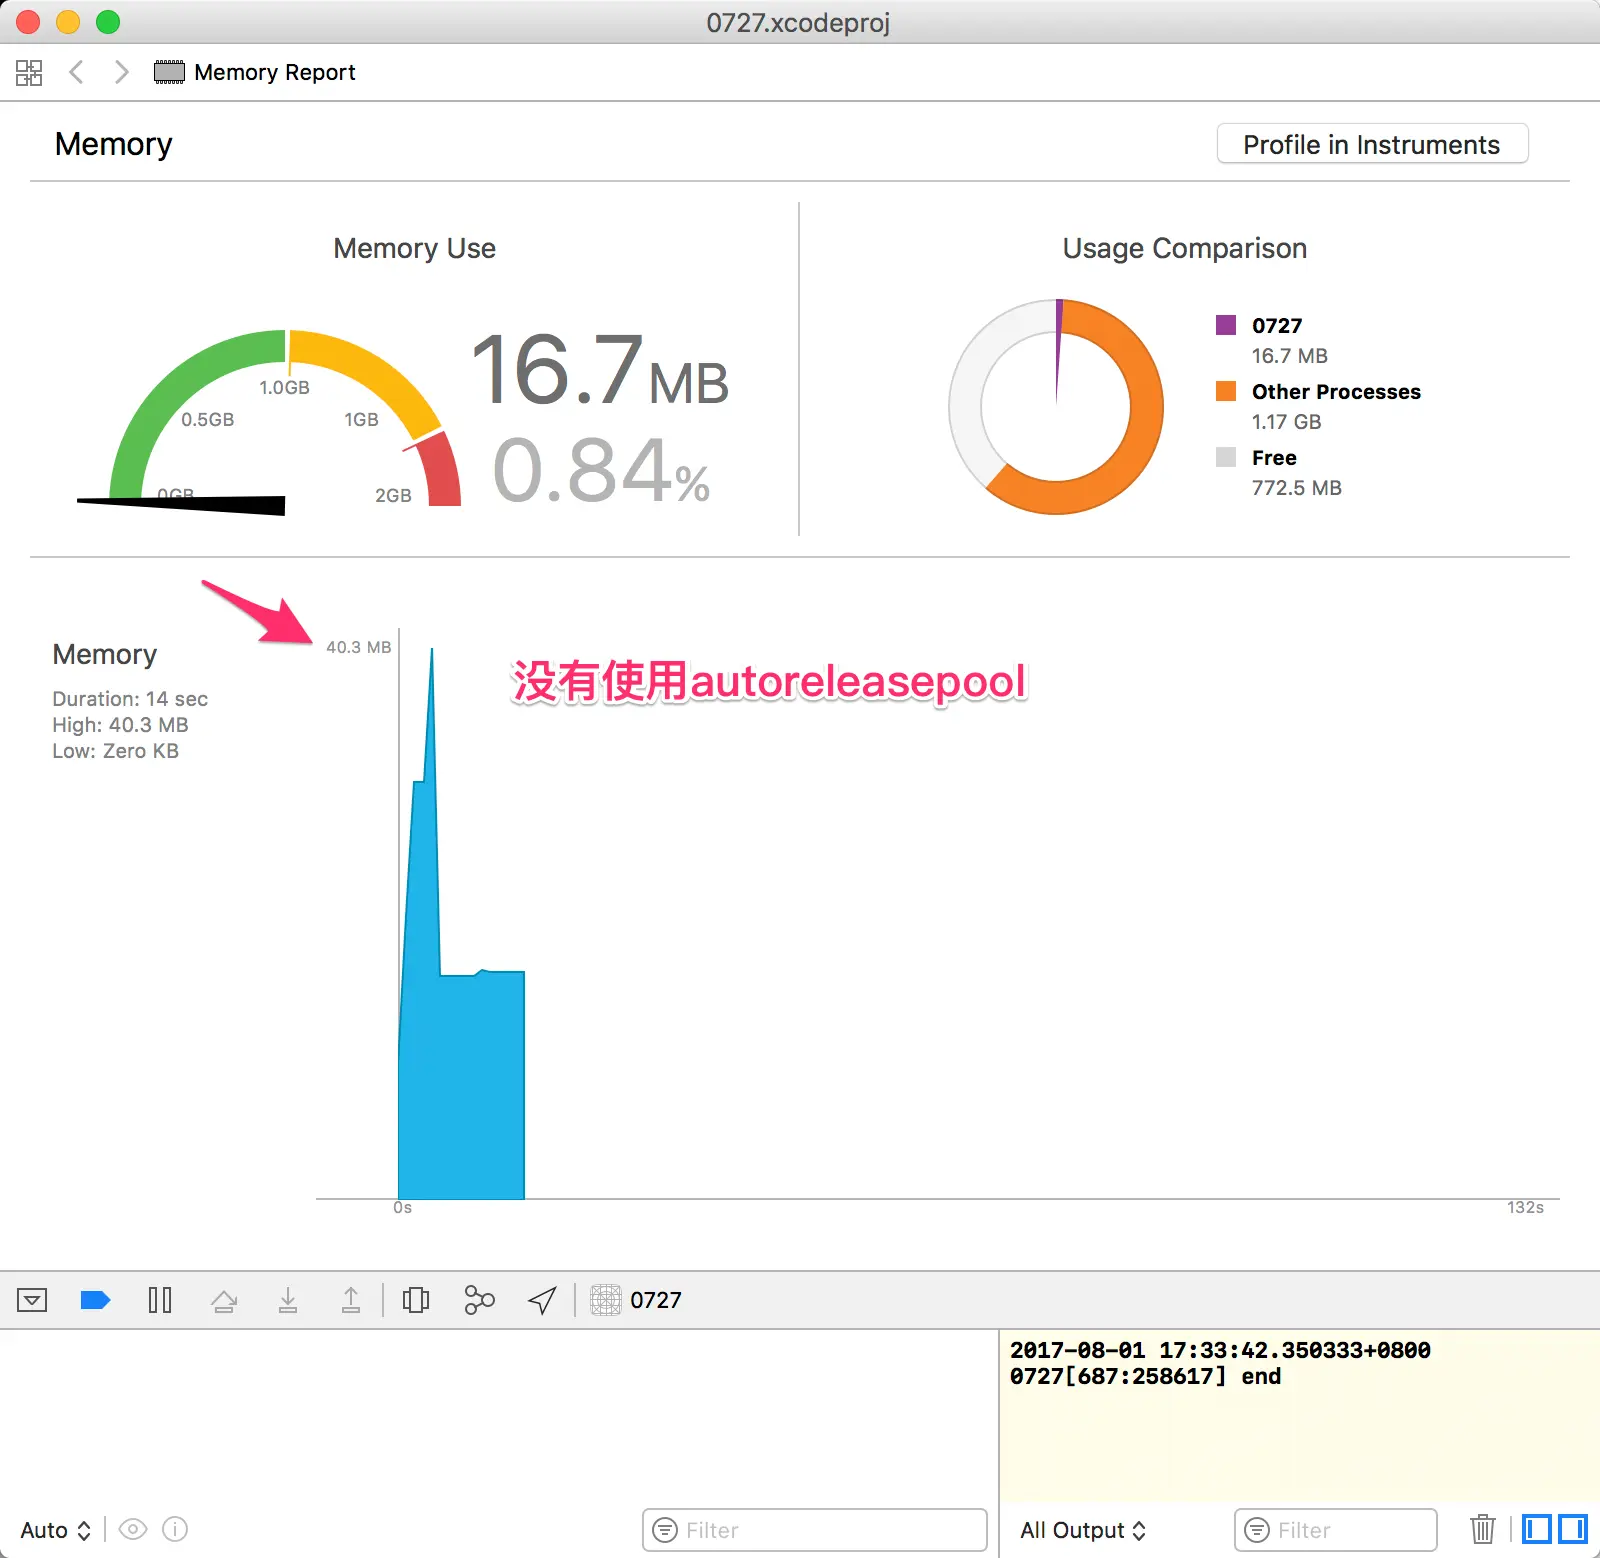Screen dimensions: 1600x1558
Task: Click the Simulate Location arrow icon
Action: coord(542,1300)
